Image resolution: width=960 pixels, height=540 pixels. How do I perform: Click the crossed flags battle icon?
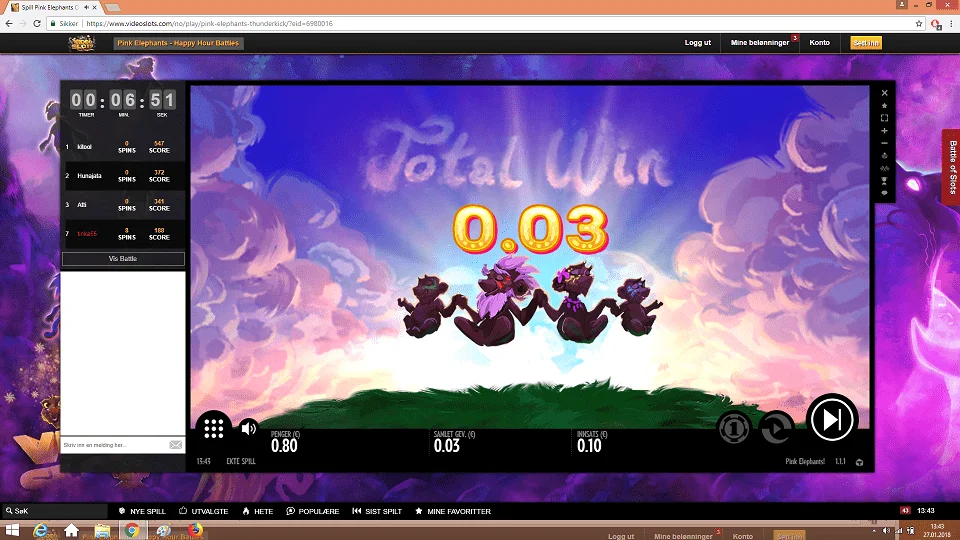[x=884, y=168]
